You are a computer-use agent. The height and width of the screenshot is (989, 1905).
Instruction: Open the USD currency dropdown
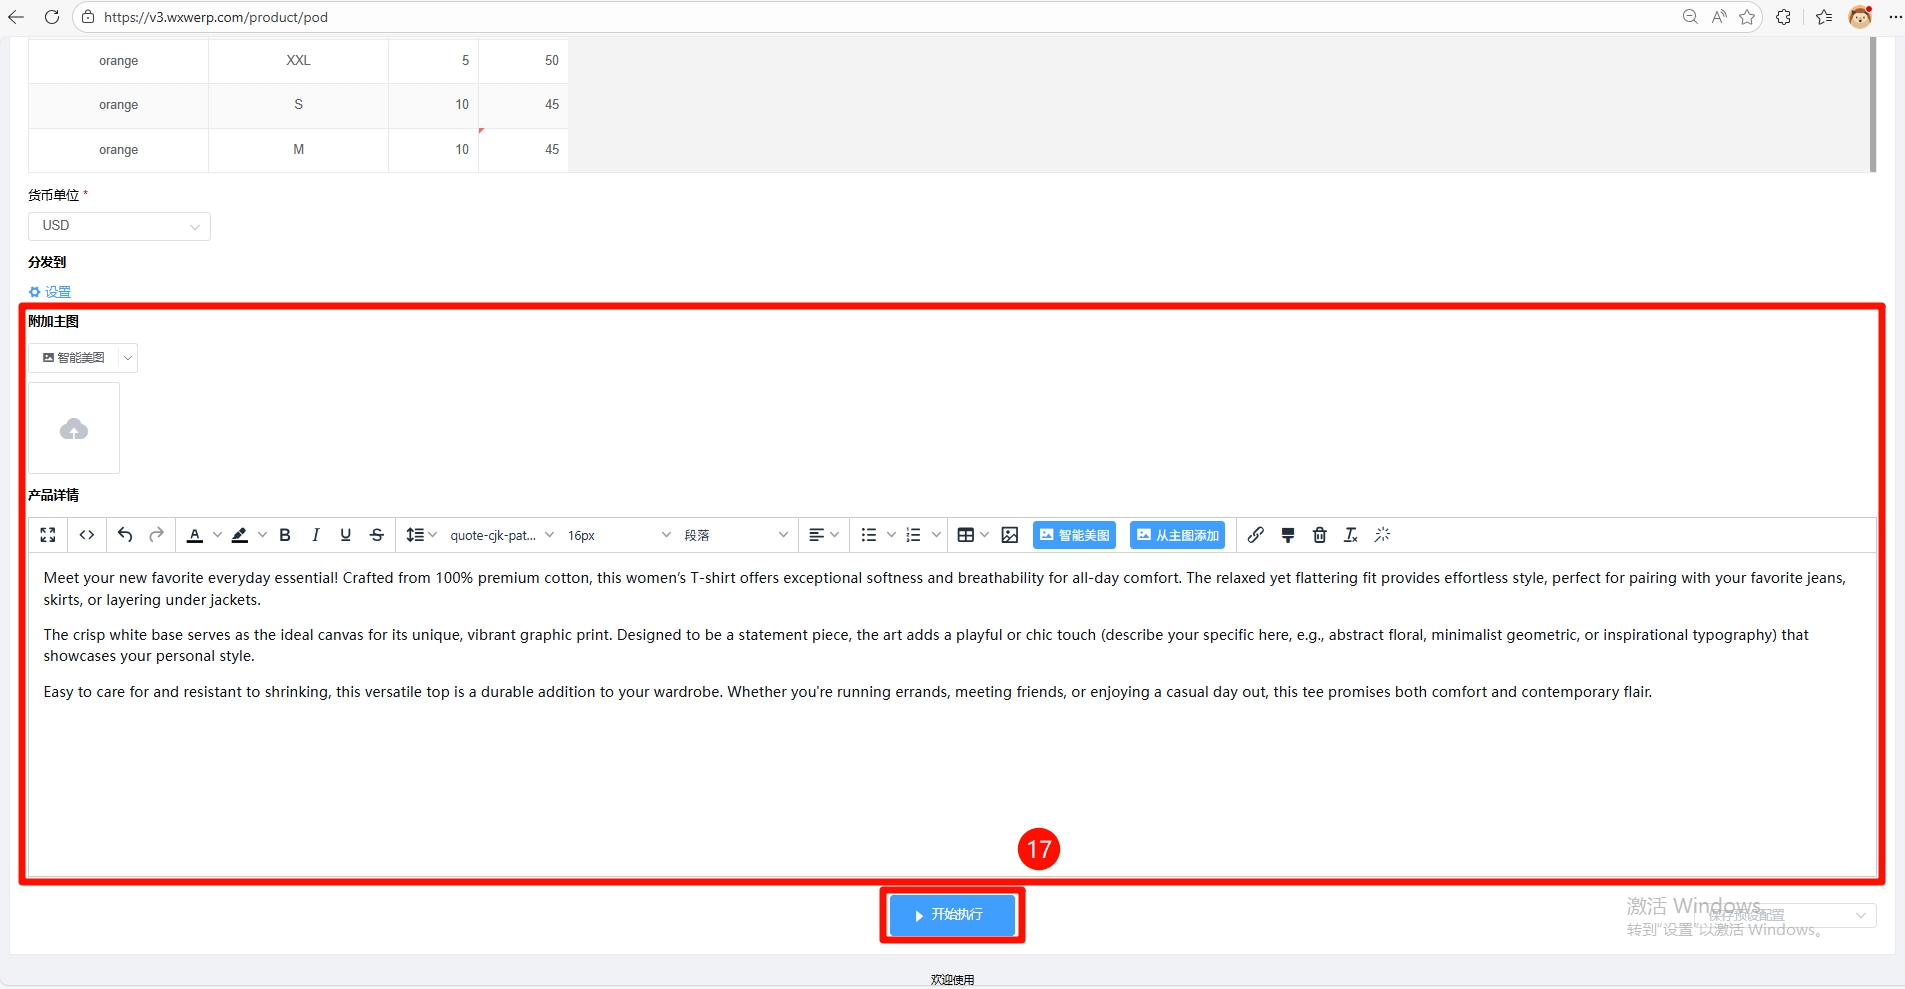(x=119, y=226)
